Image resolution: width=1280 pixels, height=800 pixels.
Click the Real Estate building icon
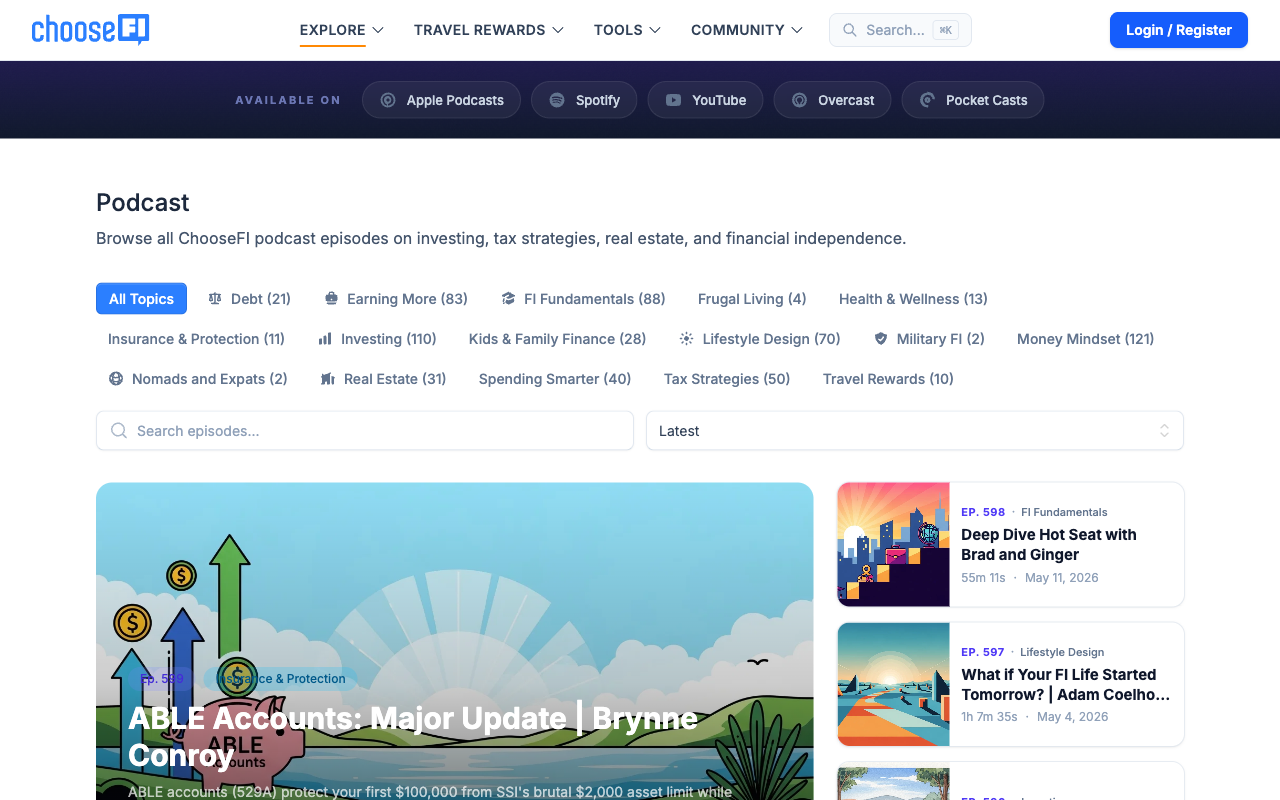point(327,379)
